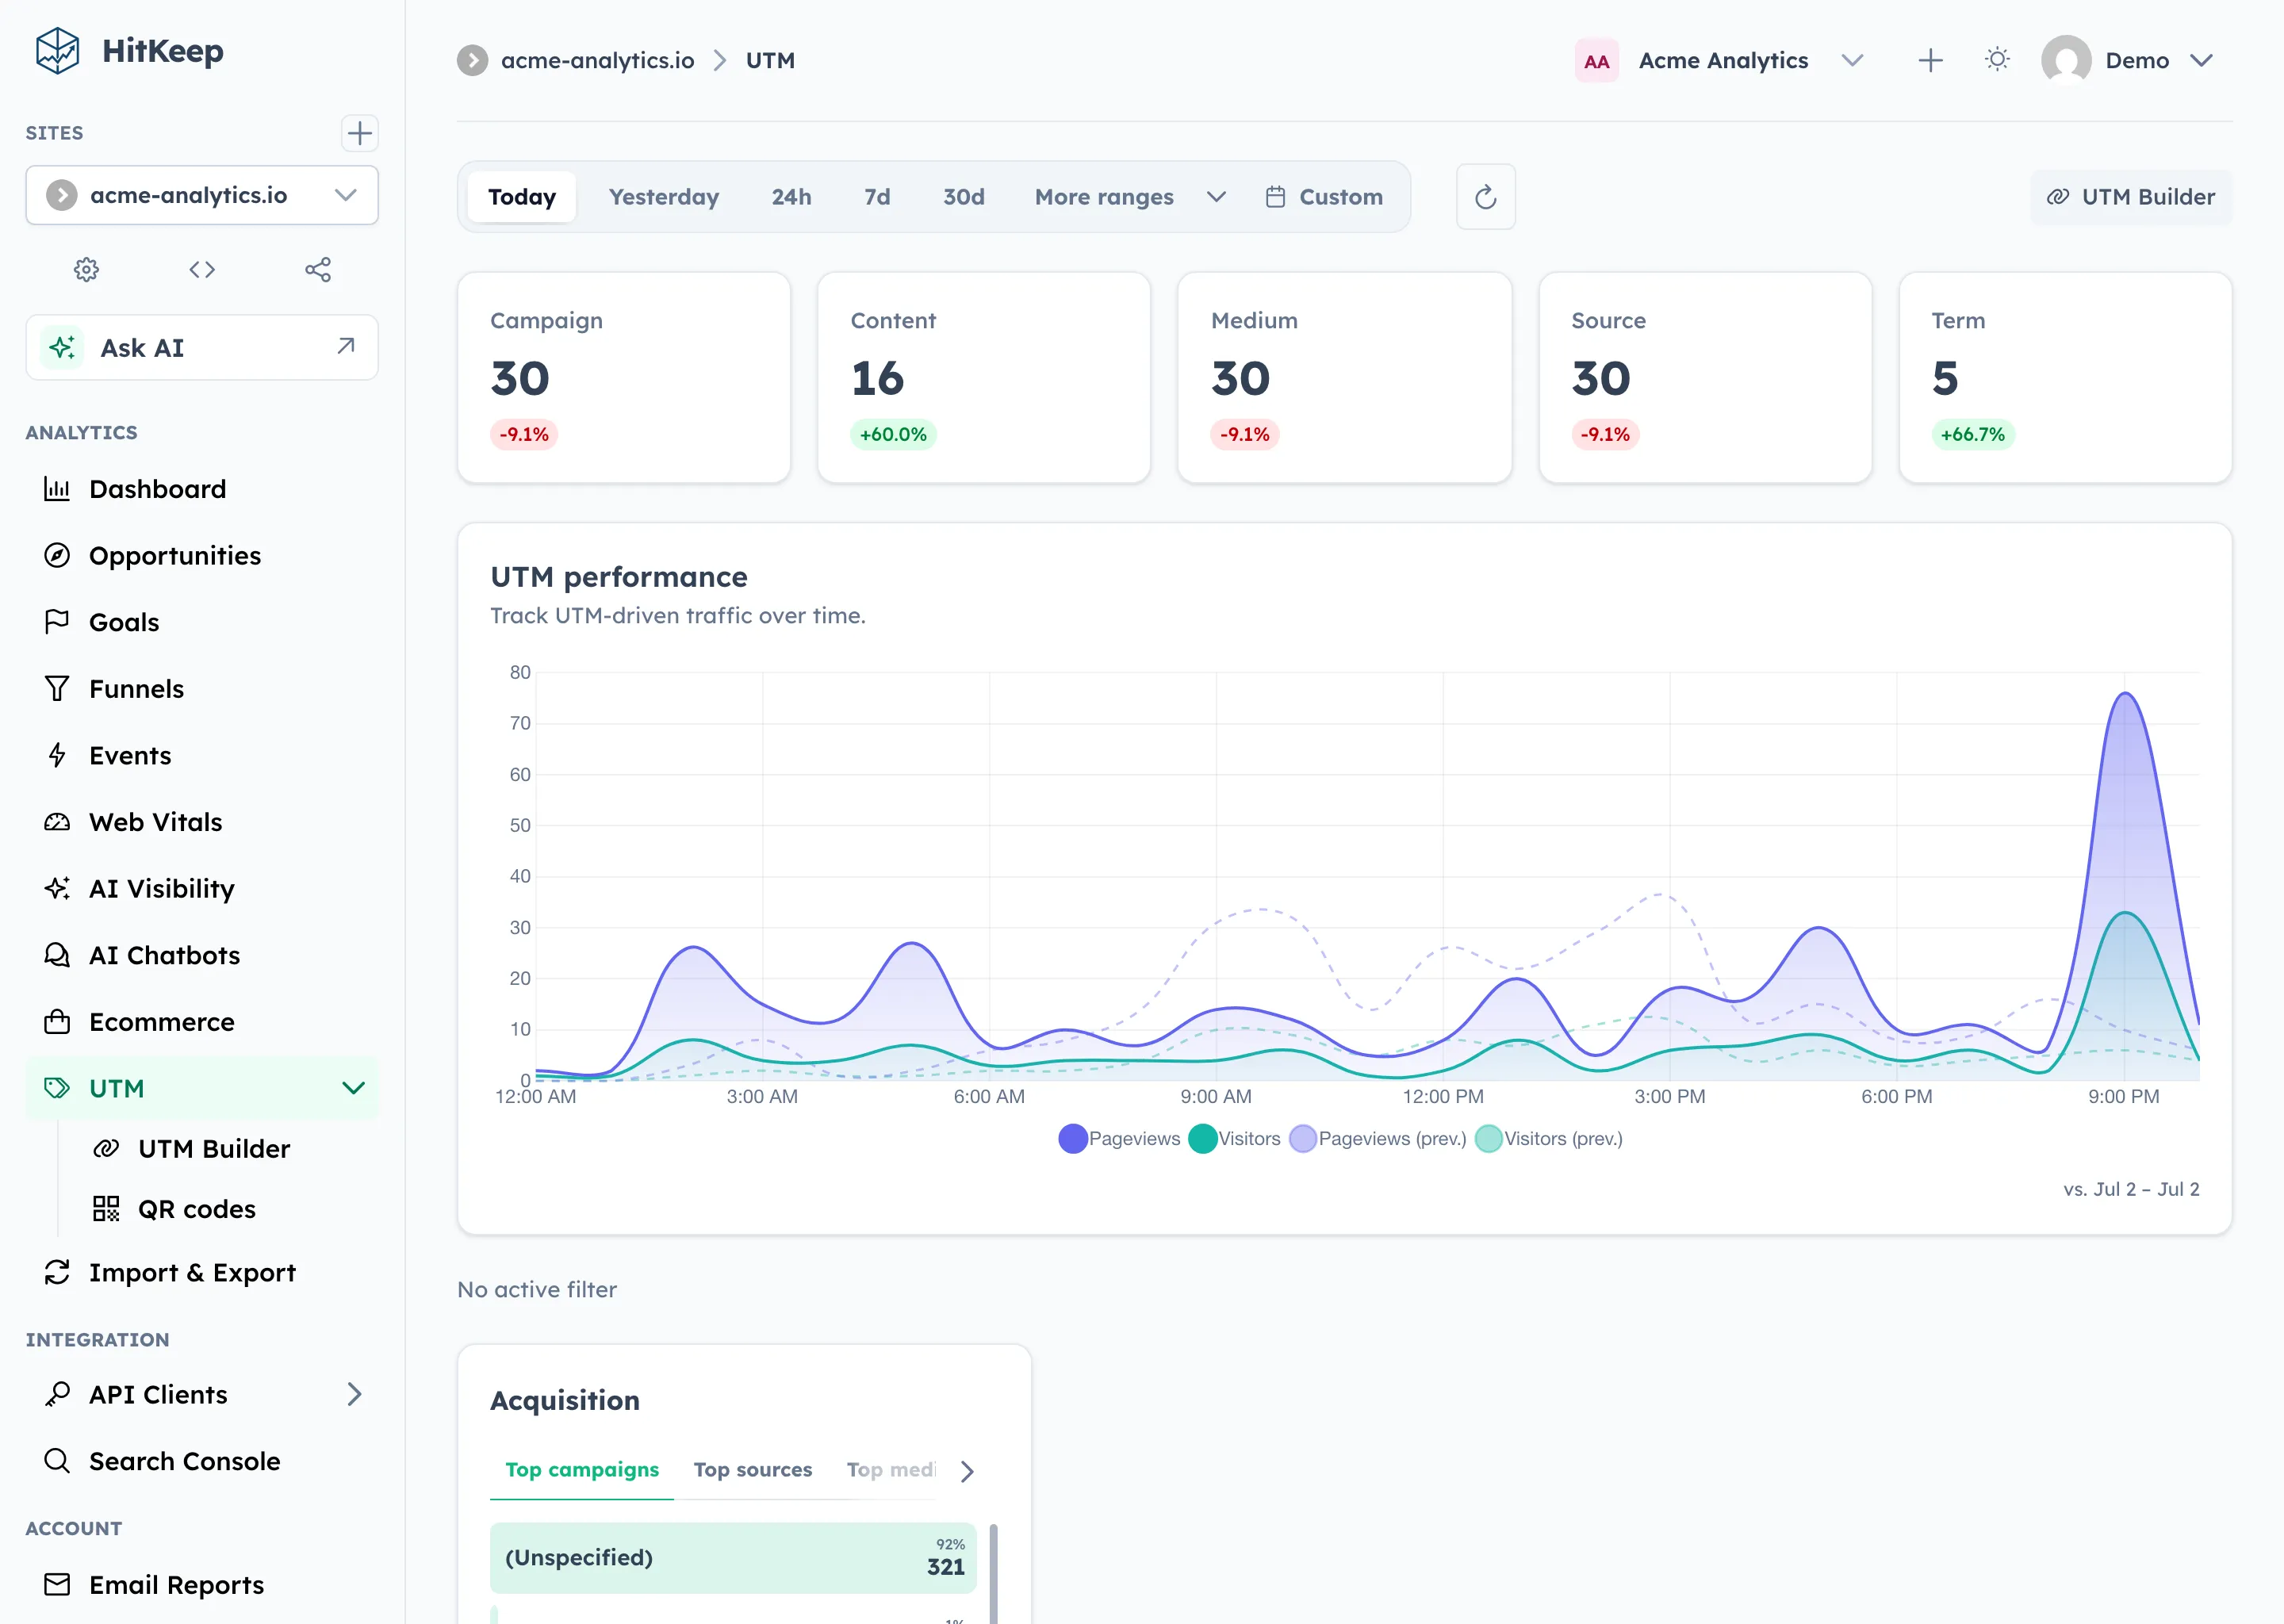Click the AI Visibility sparkle icon

click(57, 888)
